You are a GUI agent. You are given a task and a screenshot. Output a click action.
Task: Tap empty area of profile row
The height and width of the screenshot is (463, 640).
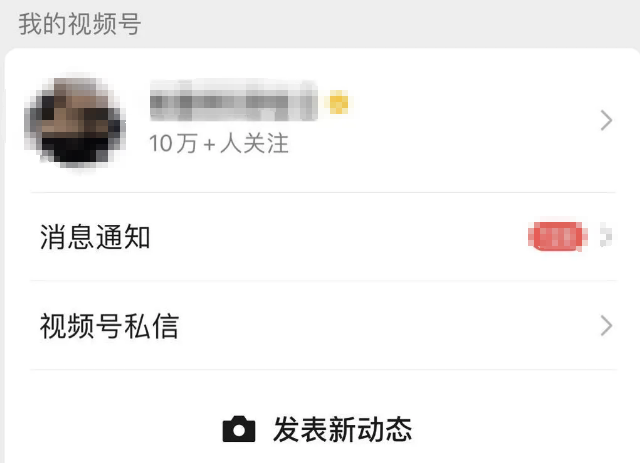point(469,120)
